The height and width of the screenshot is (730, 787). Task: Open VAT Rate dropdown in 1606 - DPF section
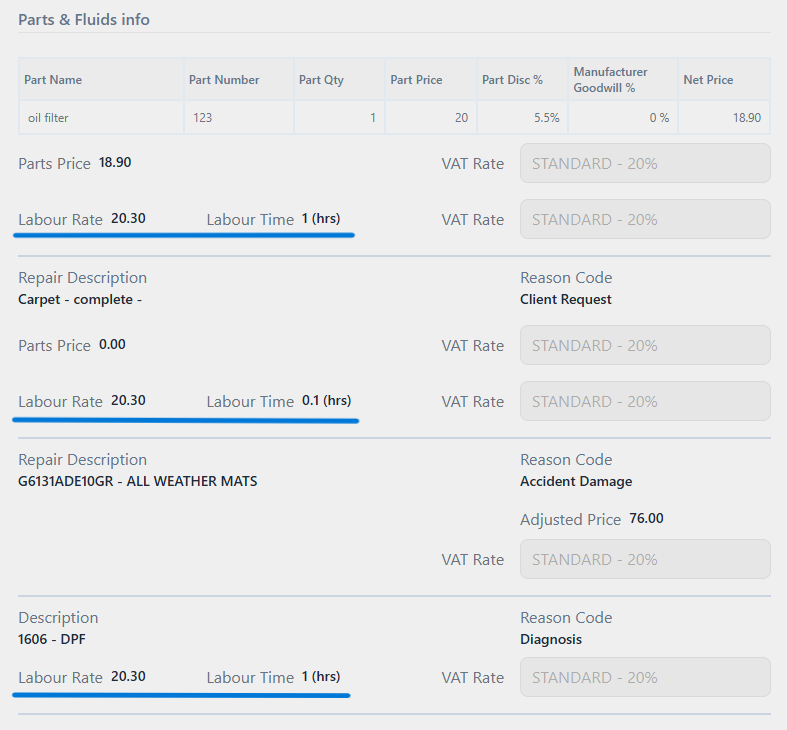(x=645, y=677)
